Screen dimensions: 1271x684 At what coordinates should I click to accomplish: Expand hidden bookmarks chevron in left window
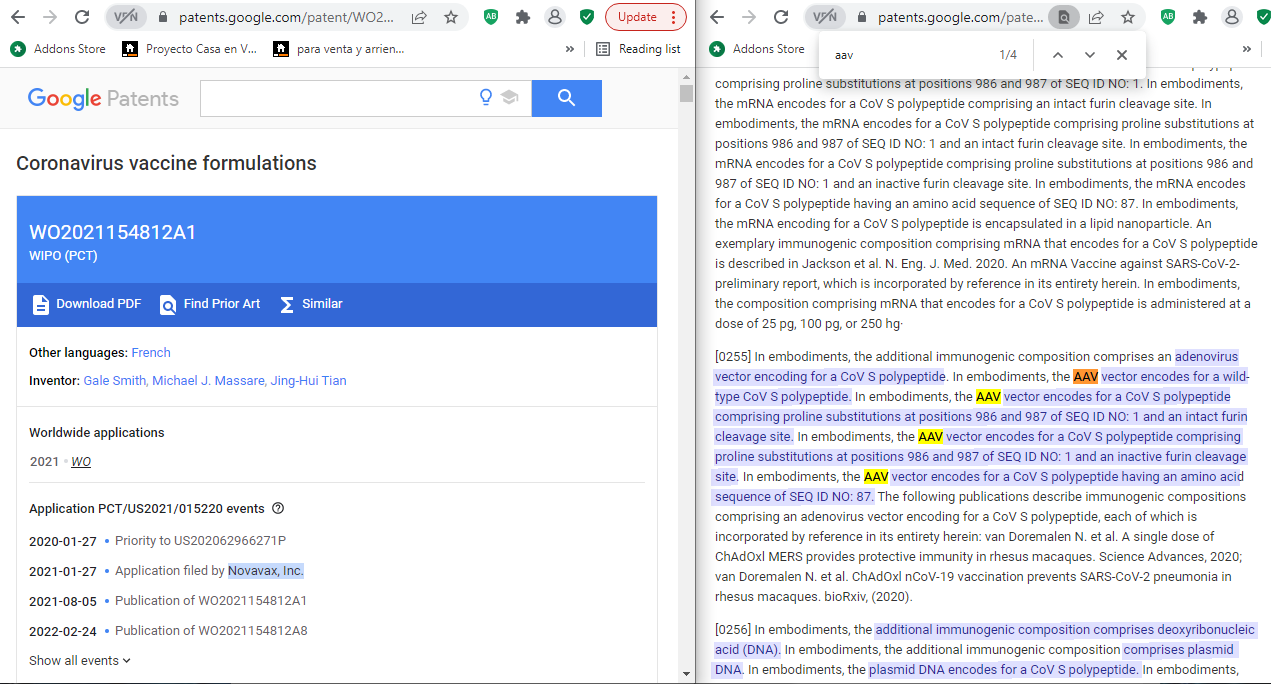570,49
